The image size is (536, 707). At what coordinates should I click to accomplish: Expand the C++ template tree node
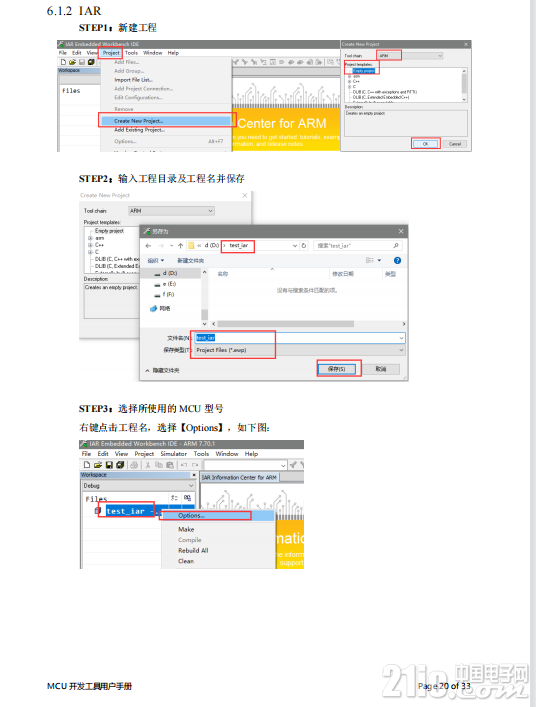click(90, 245)
